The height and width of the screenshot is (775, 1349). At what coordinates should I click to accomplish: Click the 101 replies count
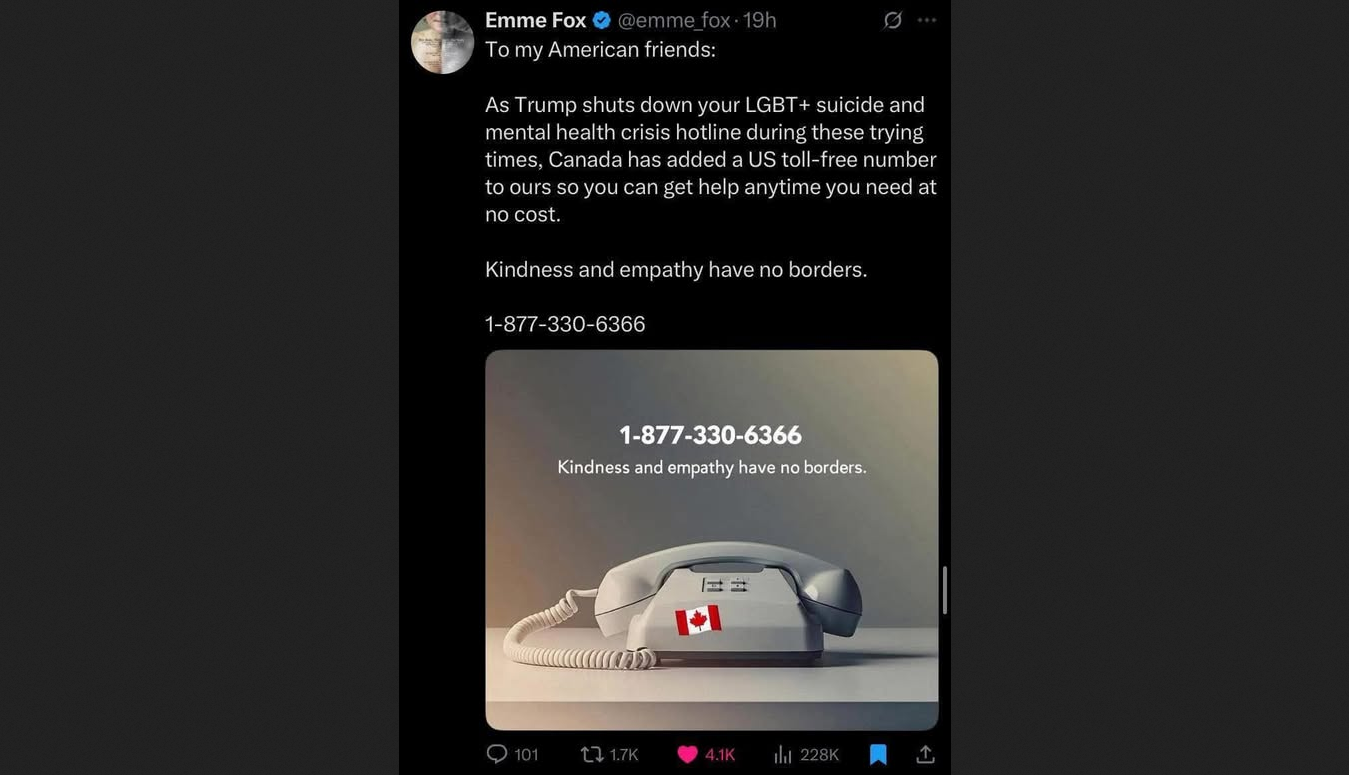pyautogui.click(x=527, y=755)
